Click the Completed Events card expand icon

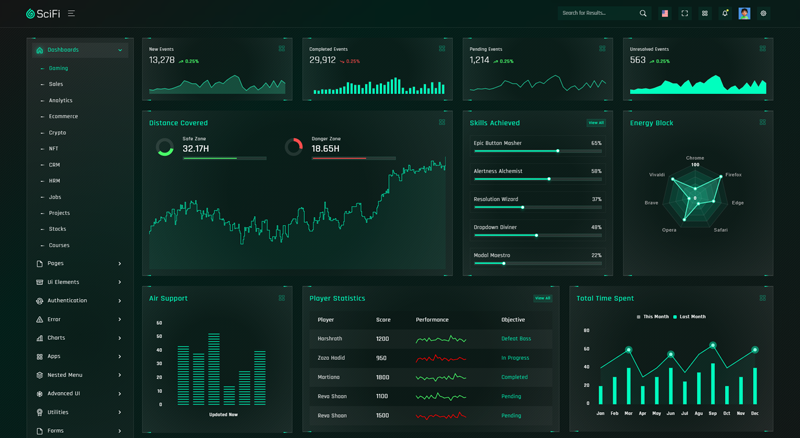click(442, 48)
